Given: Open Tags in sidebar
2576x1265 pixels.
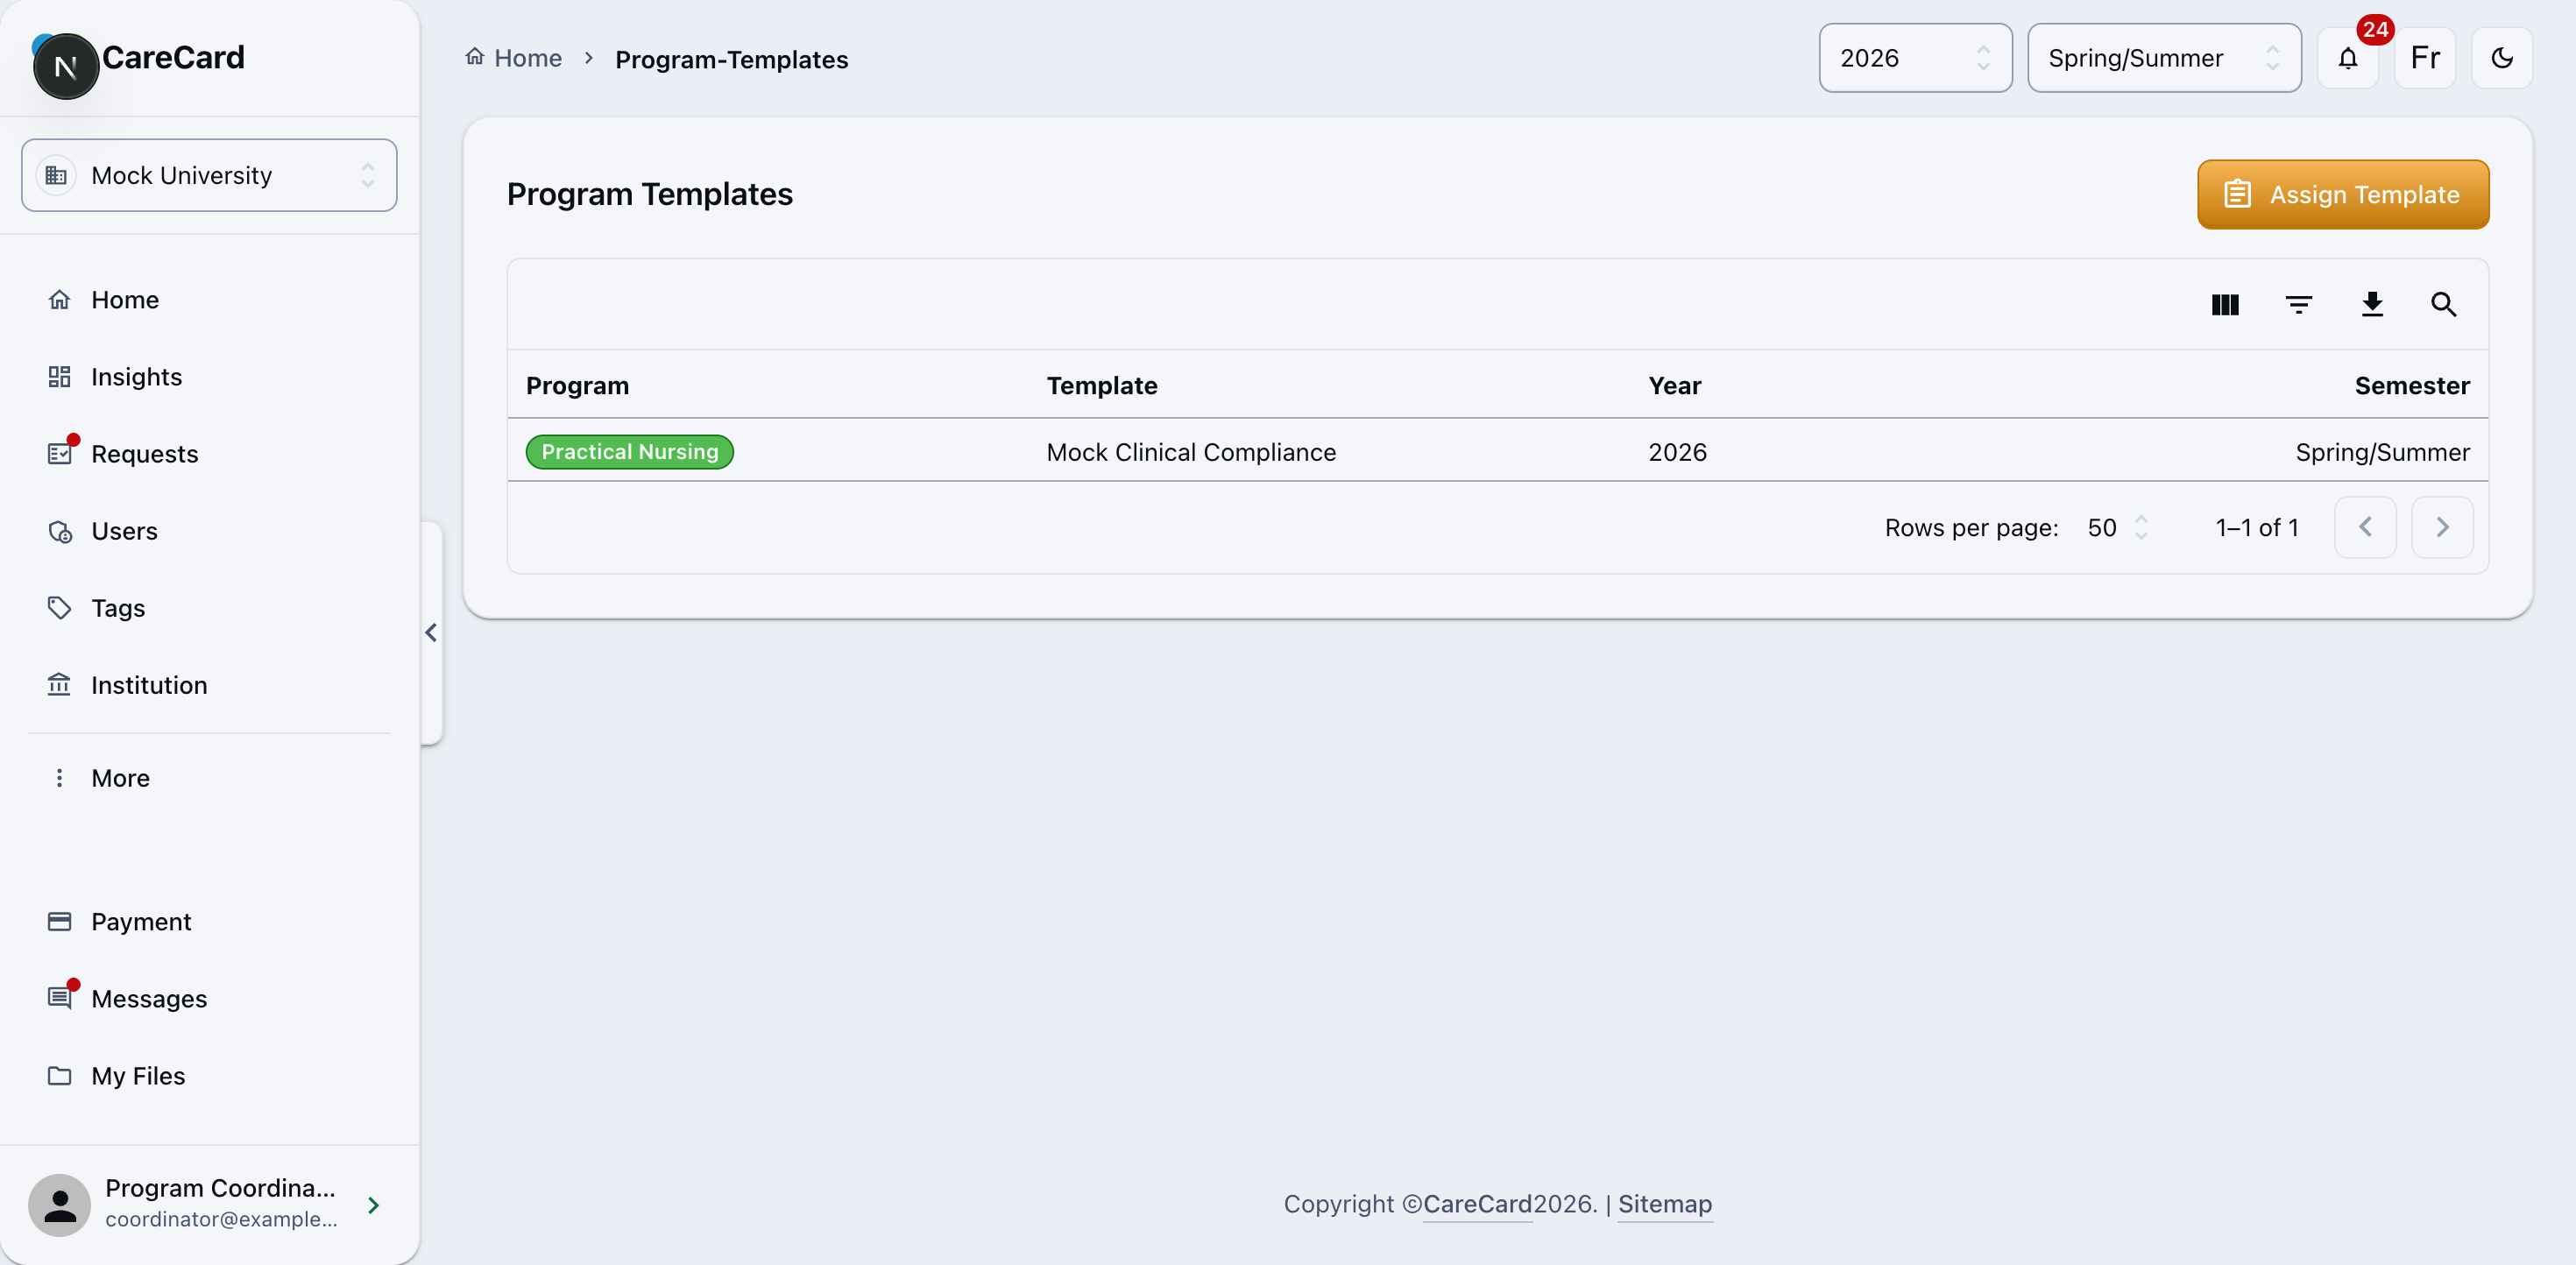Looking at the screenshot, I should pyautogui.click(x=209, y=607).
